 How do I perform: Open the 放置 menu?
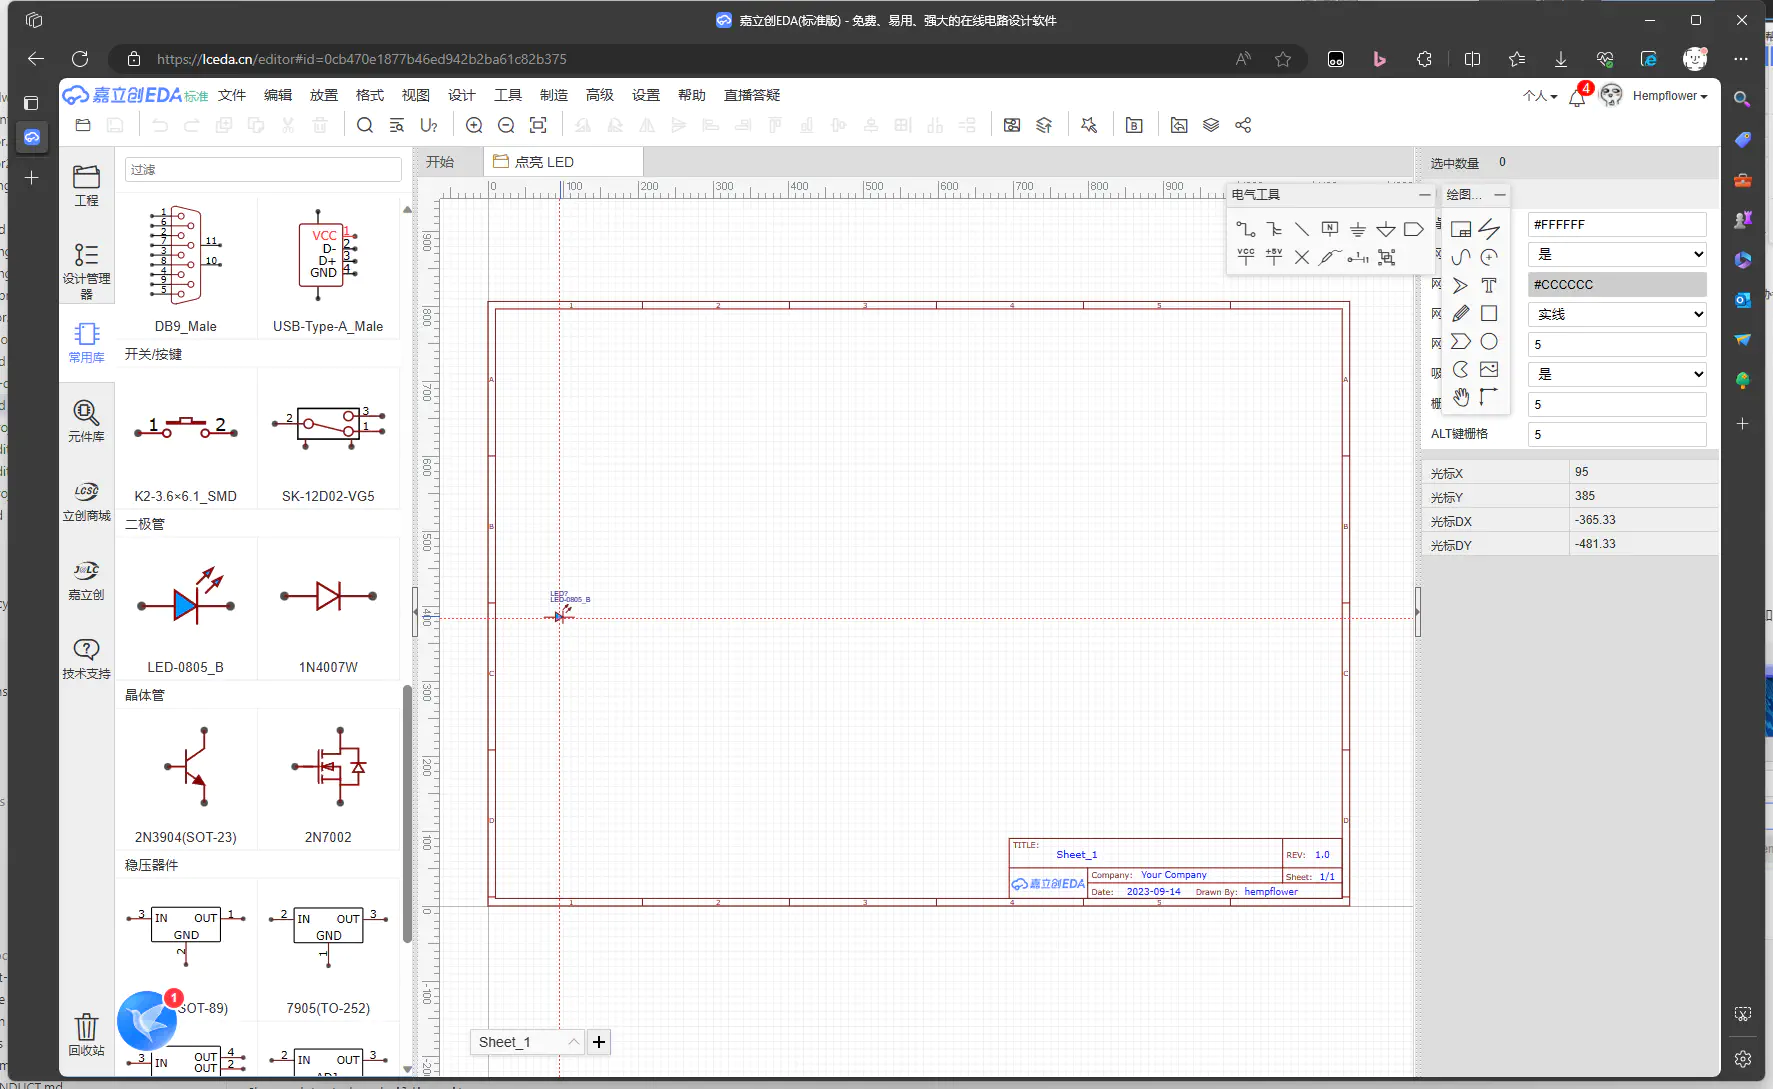324,95
